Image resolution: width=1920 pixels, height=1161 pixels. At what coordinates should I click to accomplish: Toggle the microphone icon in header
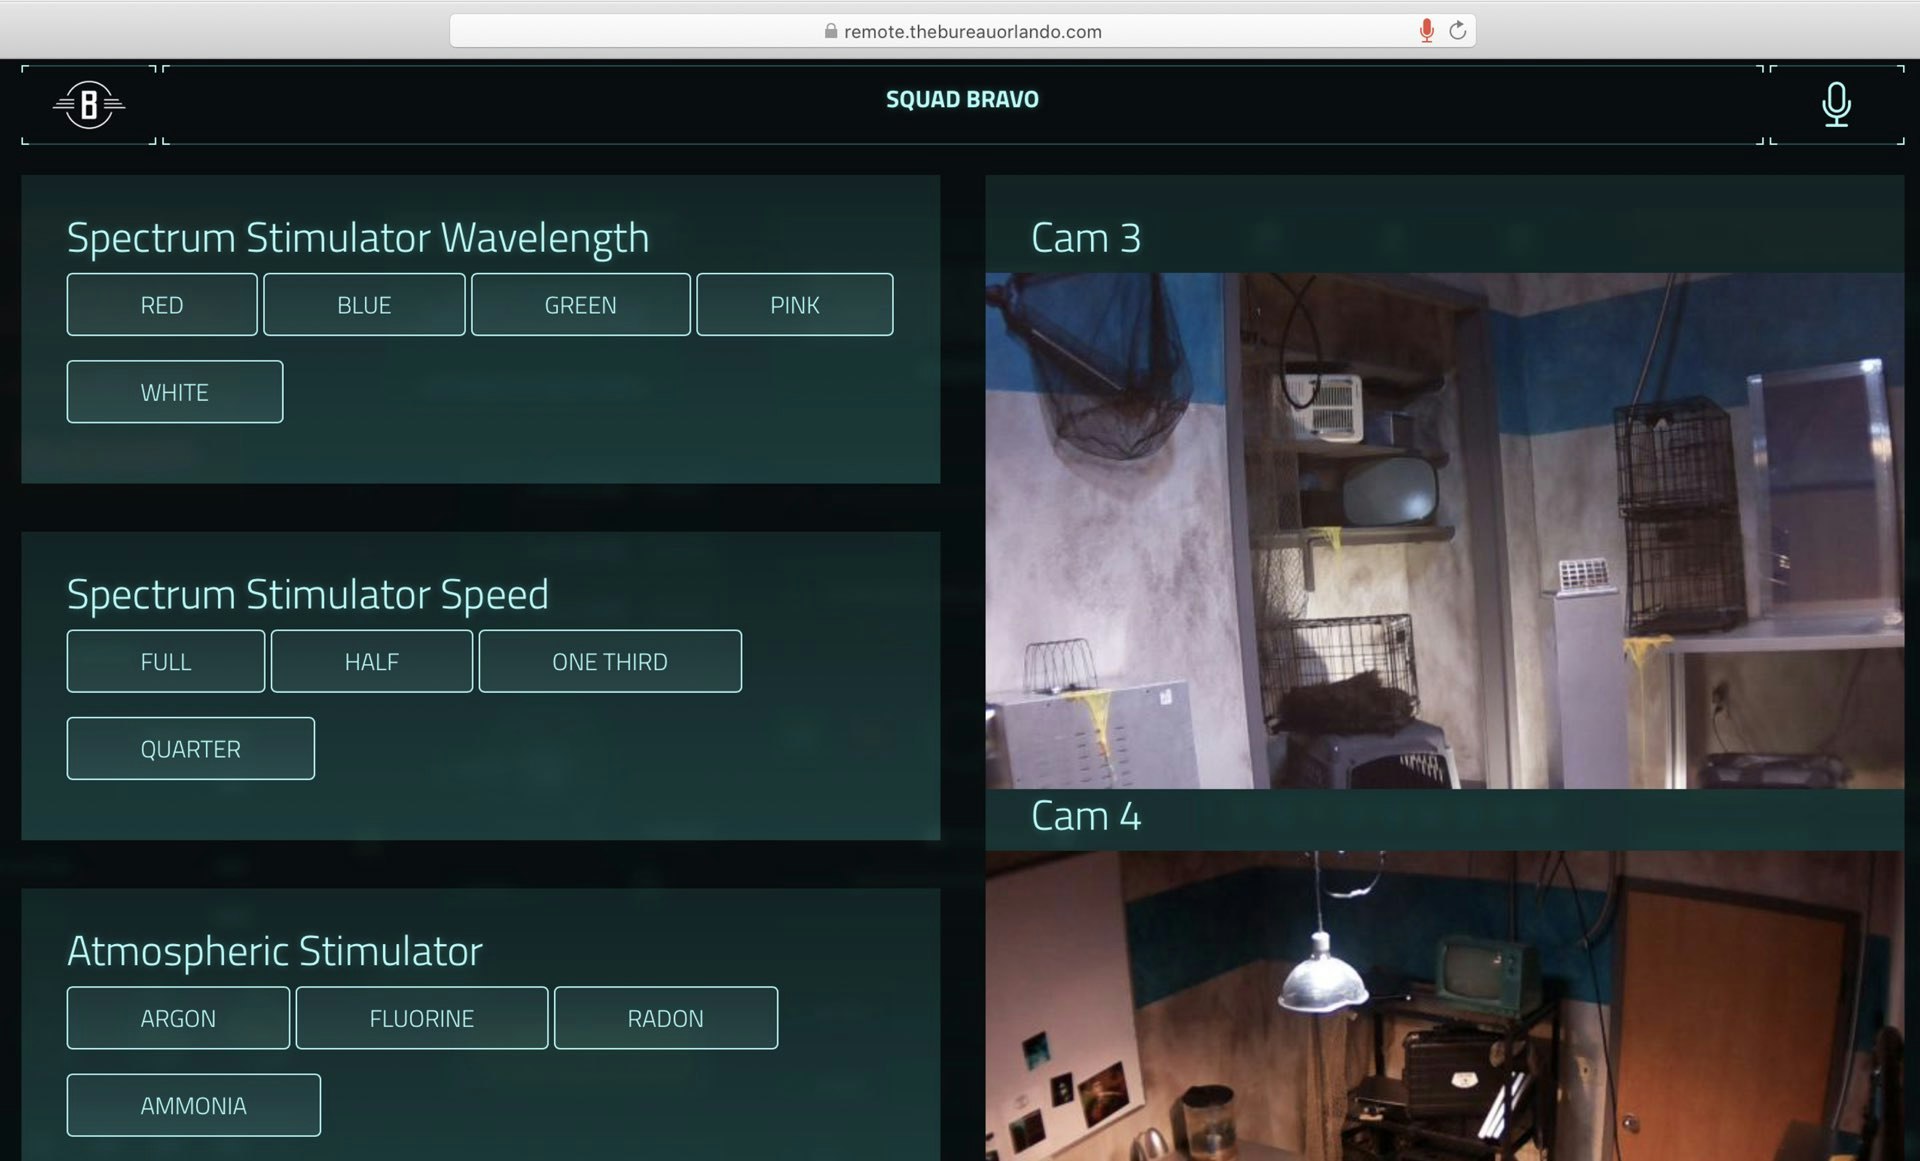coord(1836,104)
